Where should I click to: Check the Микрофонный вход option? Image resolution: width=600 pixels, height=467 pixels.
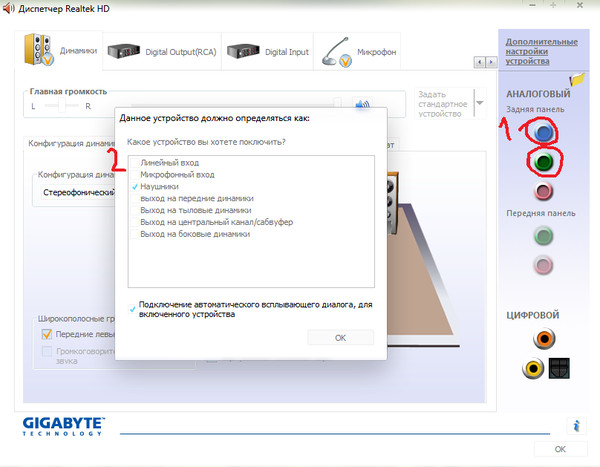click(135, 175)
